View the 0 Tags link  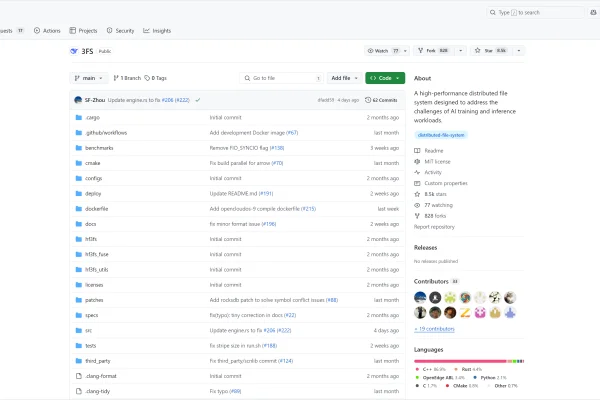pyautogui.click(x=155, y=78)
